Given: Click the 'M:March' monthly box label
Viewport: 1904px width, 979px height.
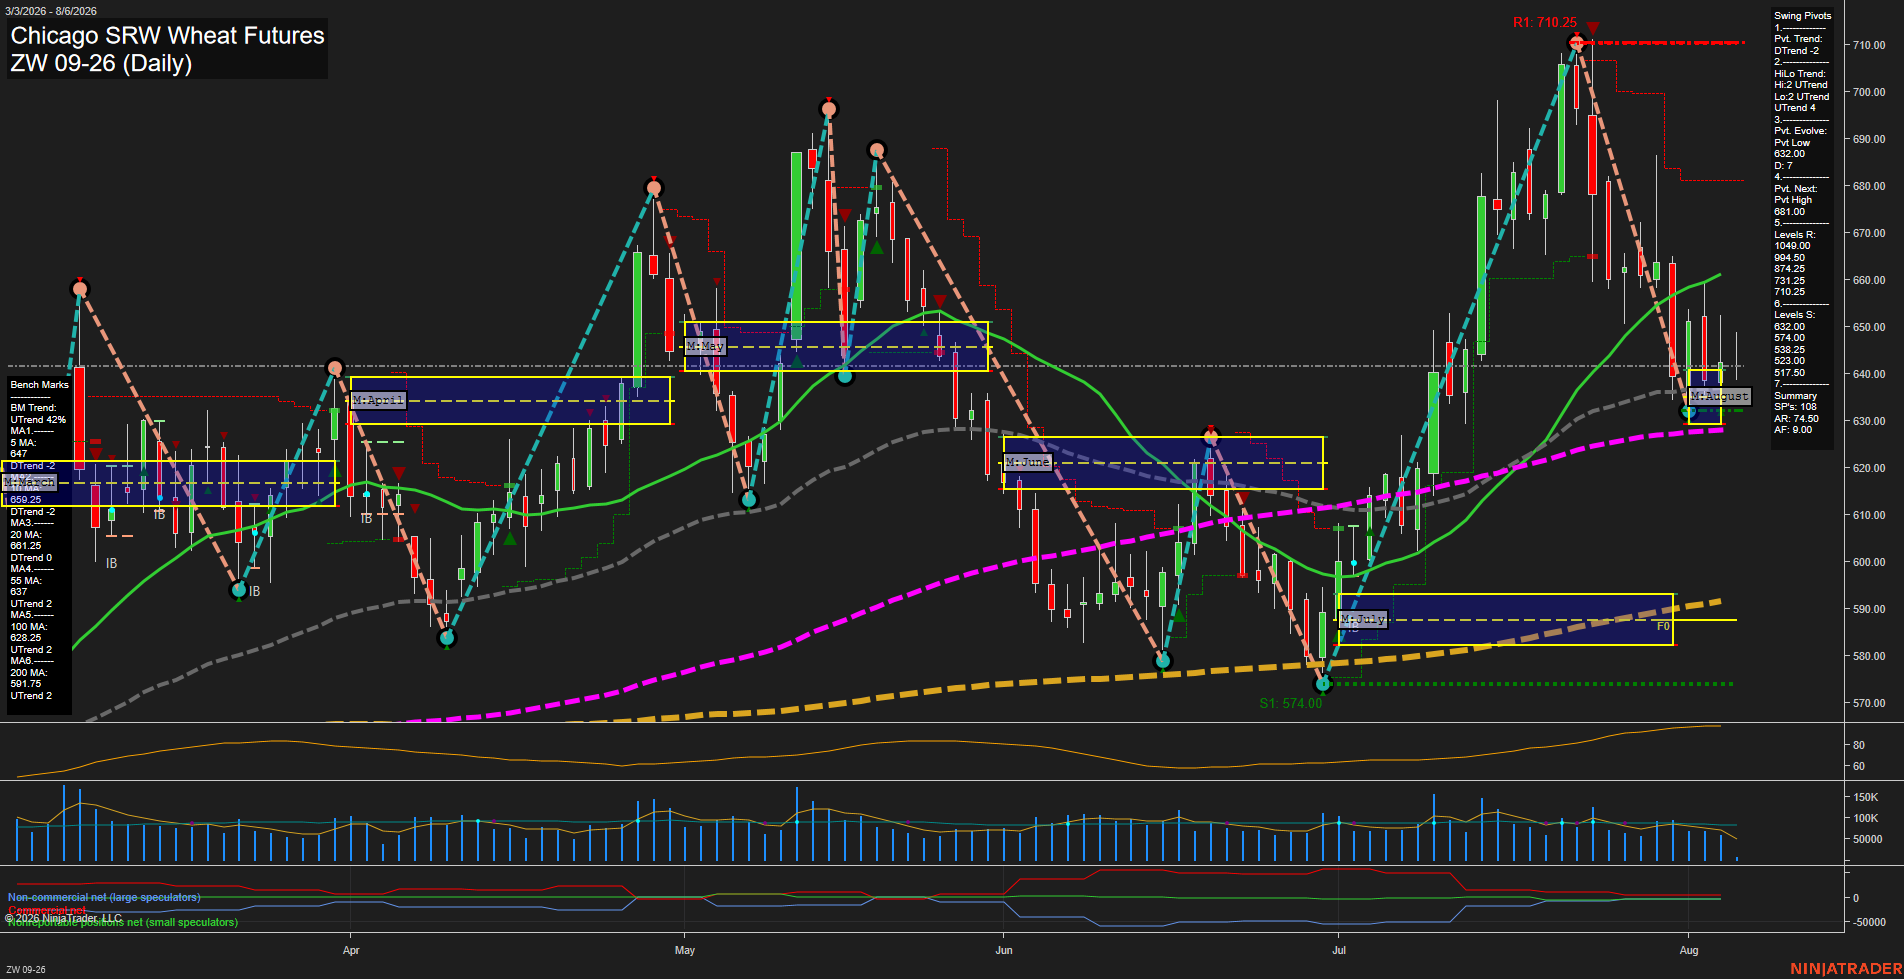Looking at the screenshot, I should [x=29, y=482].
